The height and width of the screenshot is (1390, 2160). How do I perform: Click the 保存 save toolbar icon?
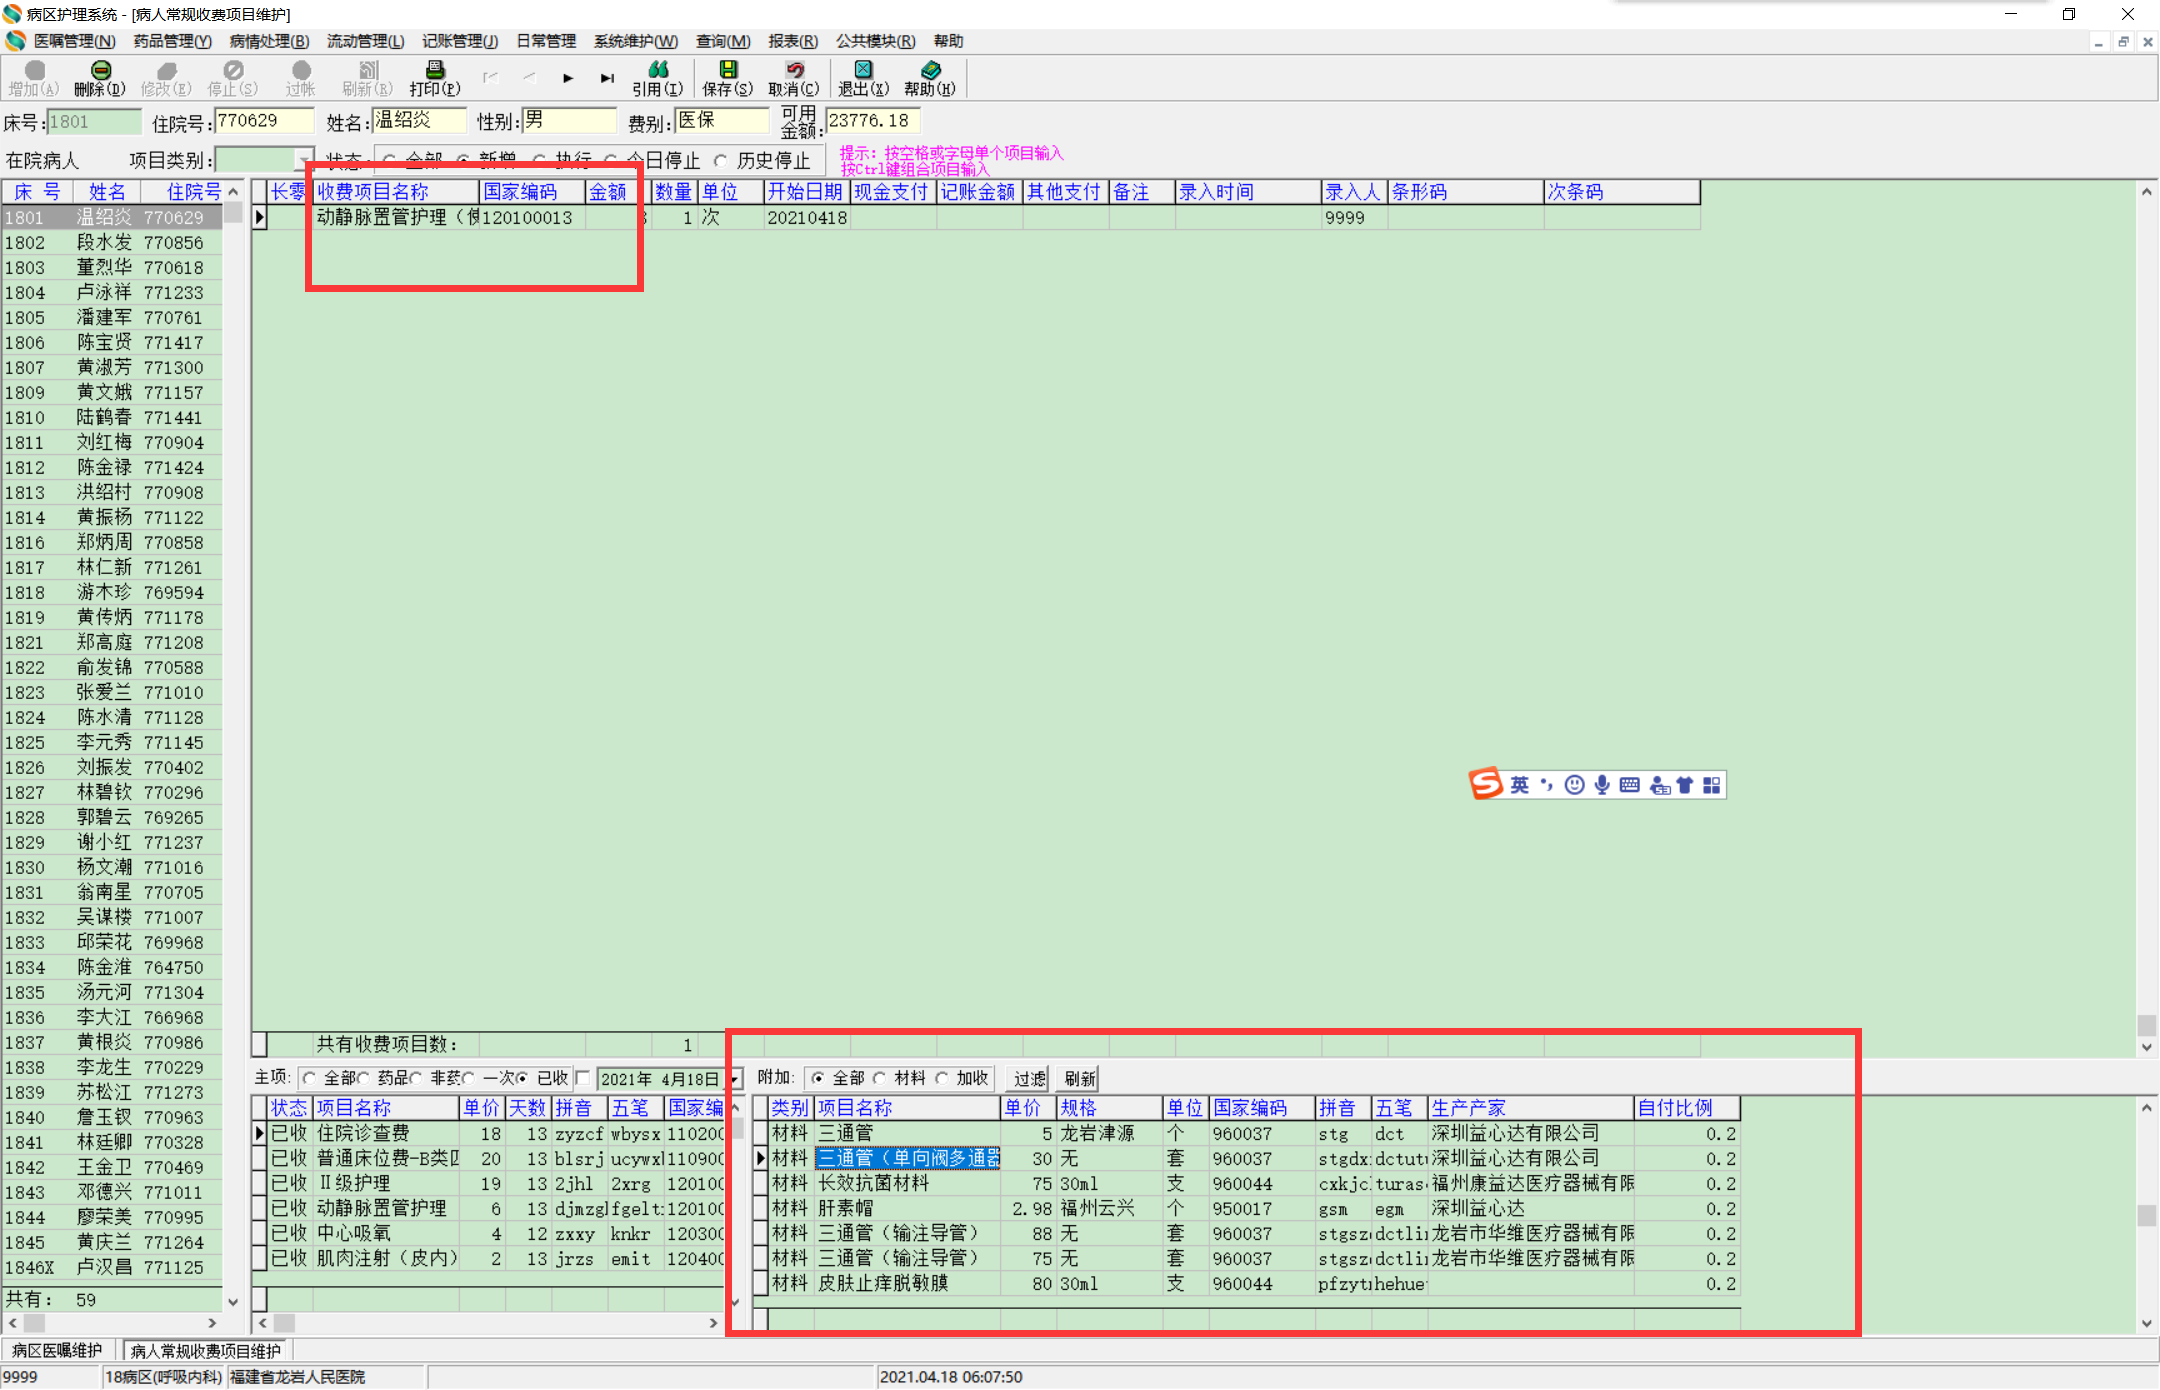tap(727, 71)
